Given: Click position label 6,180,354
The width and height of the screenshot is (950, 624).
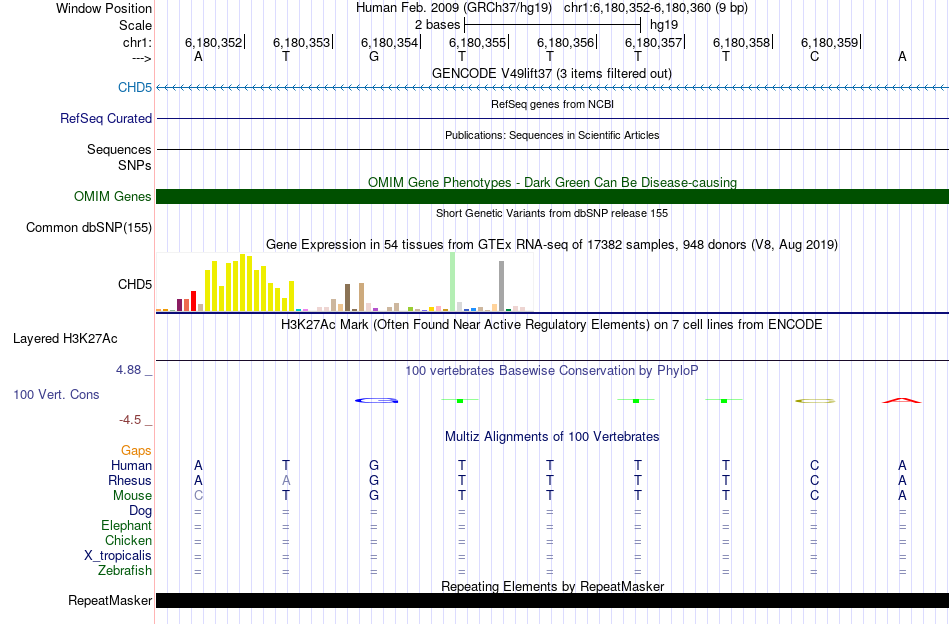Looking at the screenshot, I should pyautogui.click(x=390, y=42).
